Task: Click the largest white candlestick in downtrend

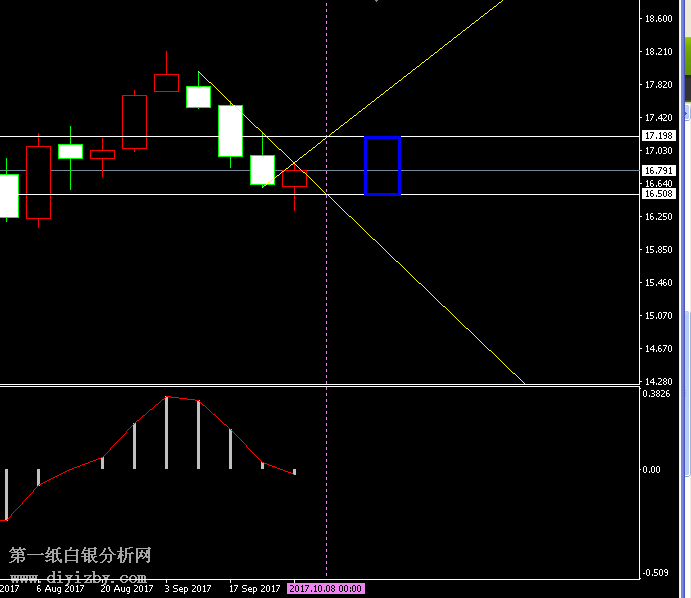Action: pos(231,130)
